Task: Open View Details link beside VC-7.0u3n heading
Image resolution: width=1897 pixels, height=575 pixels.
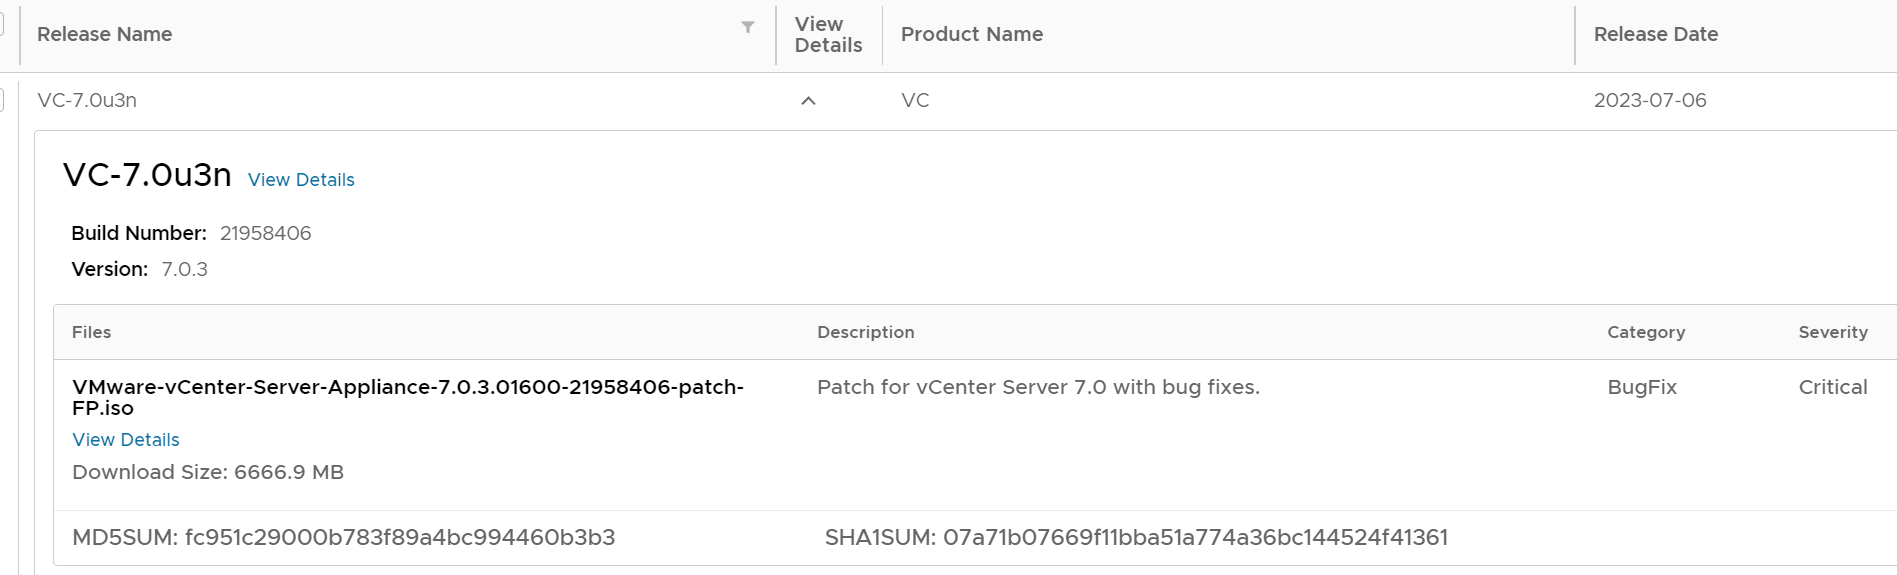Action: pos(301,180)
